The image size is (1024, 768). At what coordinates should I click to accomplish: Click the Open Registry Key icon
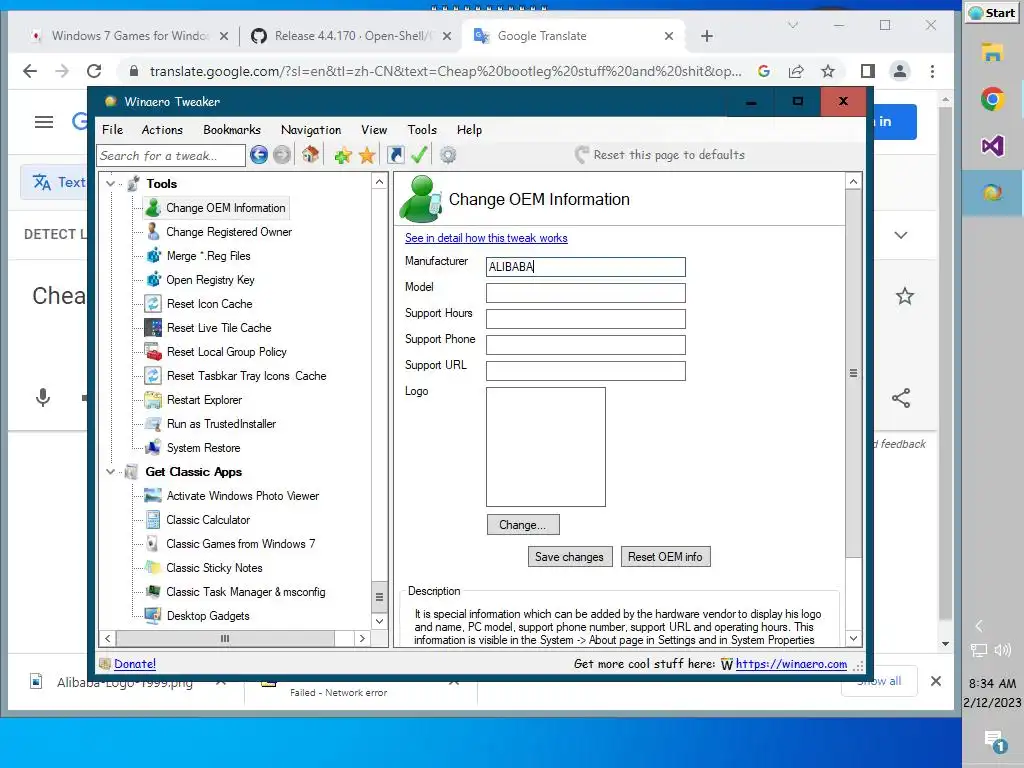click(153, 280)
